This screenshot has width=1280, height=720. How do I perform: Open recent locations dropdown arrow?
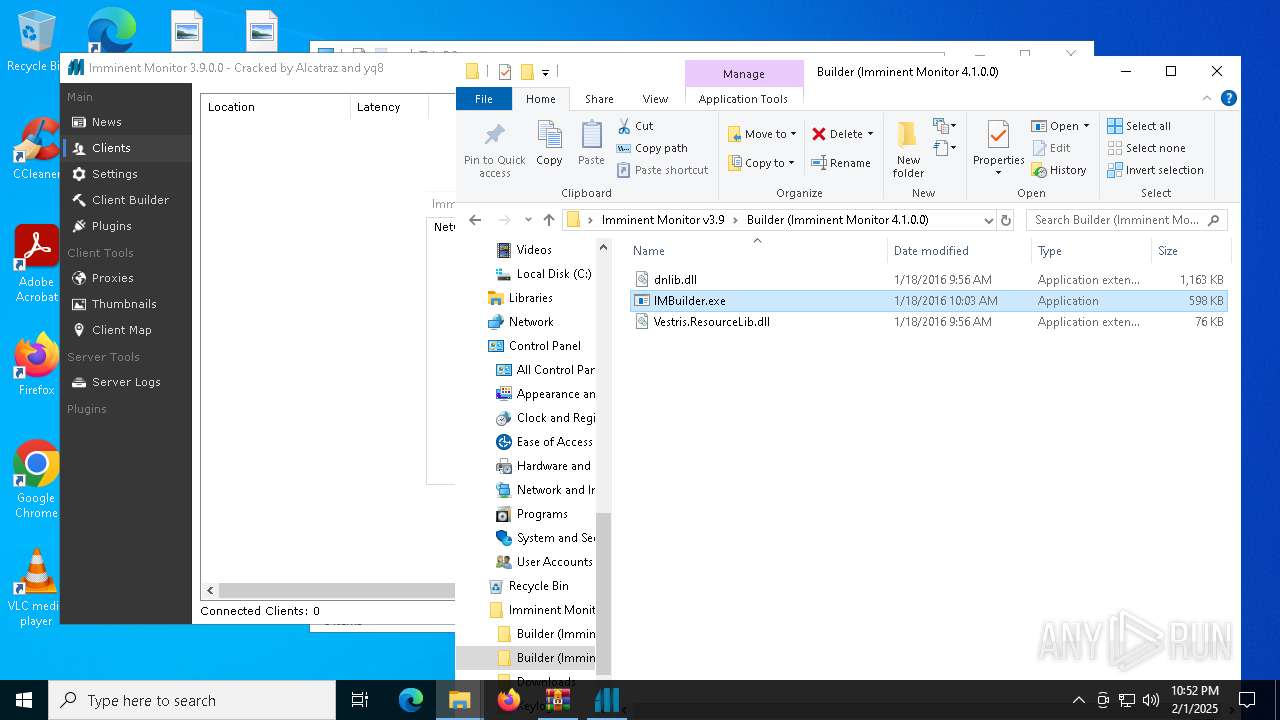click(x=527, y=220)
